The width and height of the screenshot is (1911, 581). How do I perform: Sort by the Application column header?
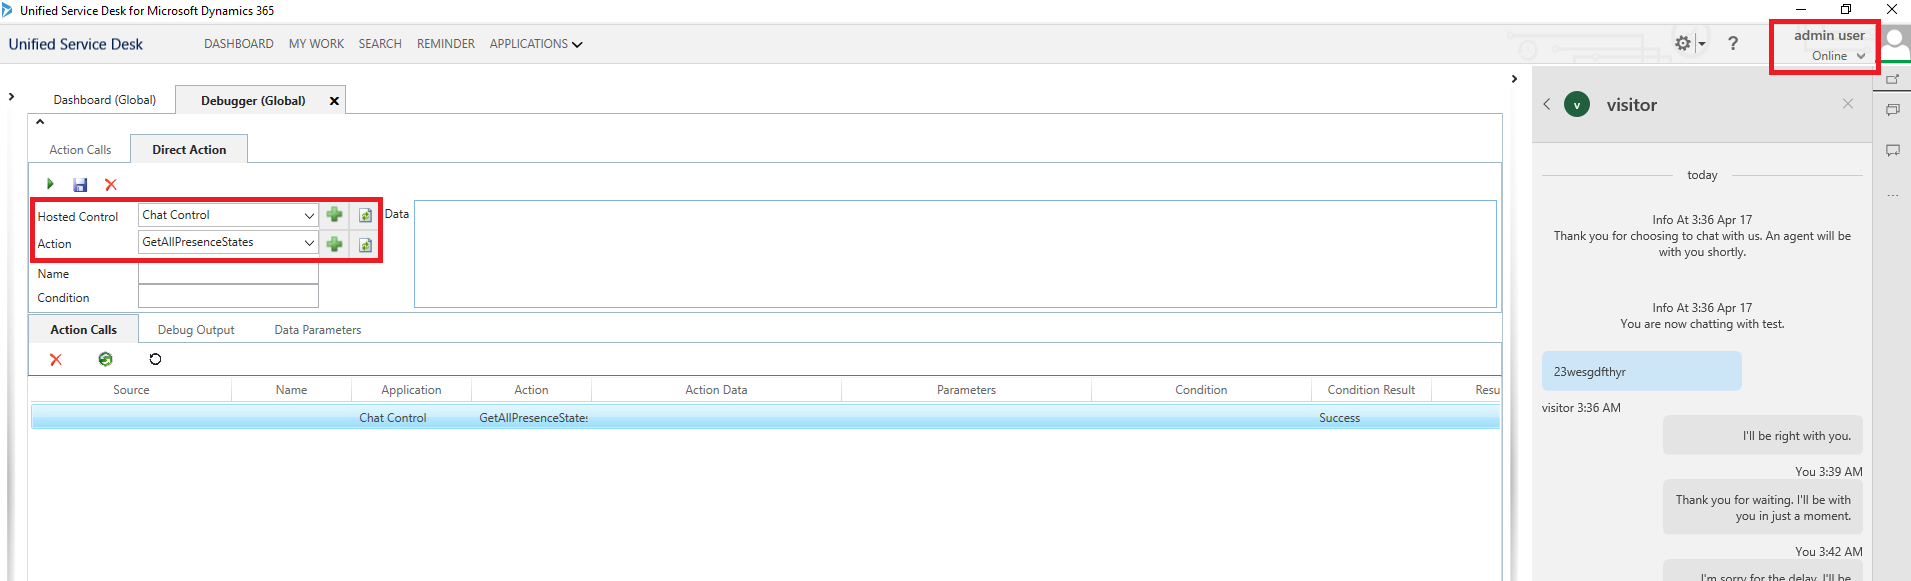(x=411, y=390)
